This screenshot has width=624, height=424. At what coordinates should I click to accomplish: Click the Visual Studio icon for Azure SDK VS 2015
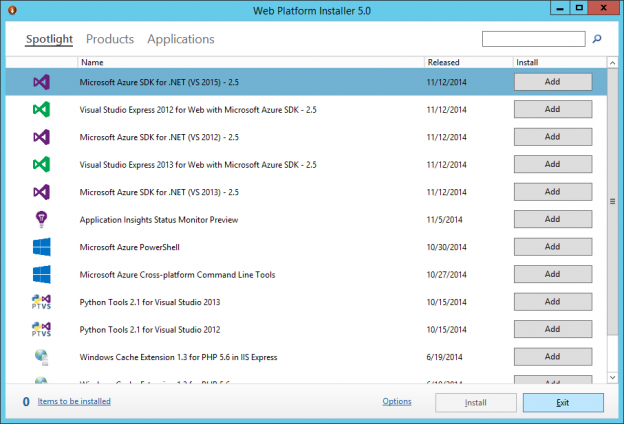click(x=41, y=82)
